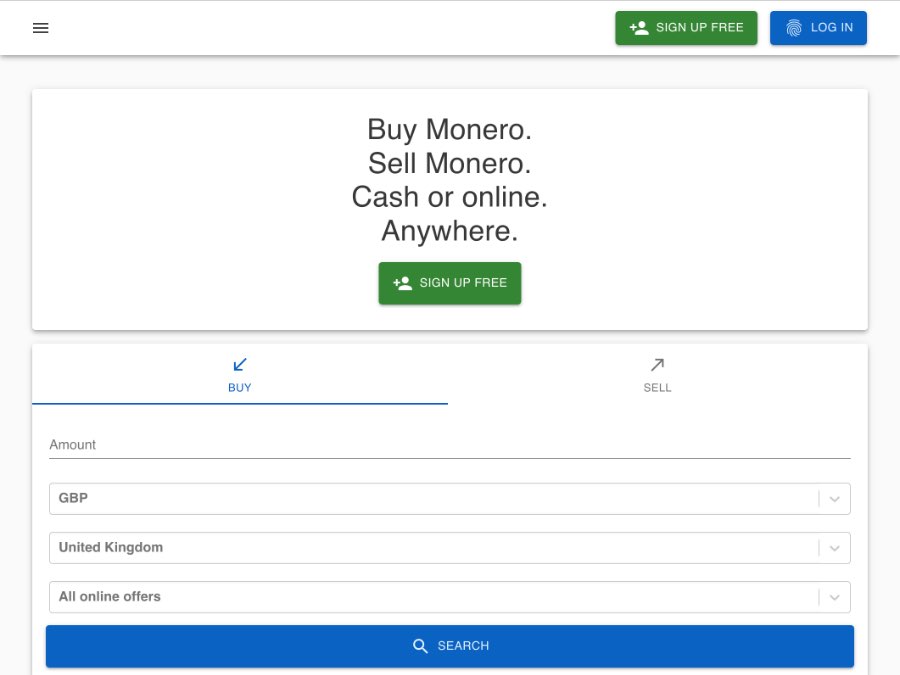The height and width of the screenshot is (675, 900).
Task: Click the person-add icon on the top Sign Up button
Action: [638, 27]
